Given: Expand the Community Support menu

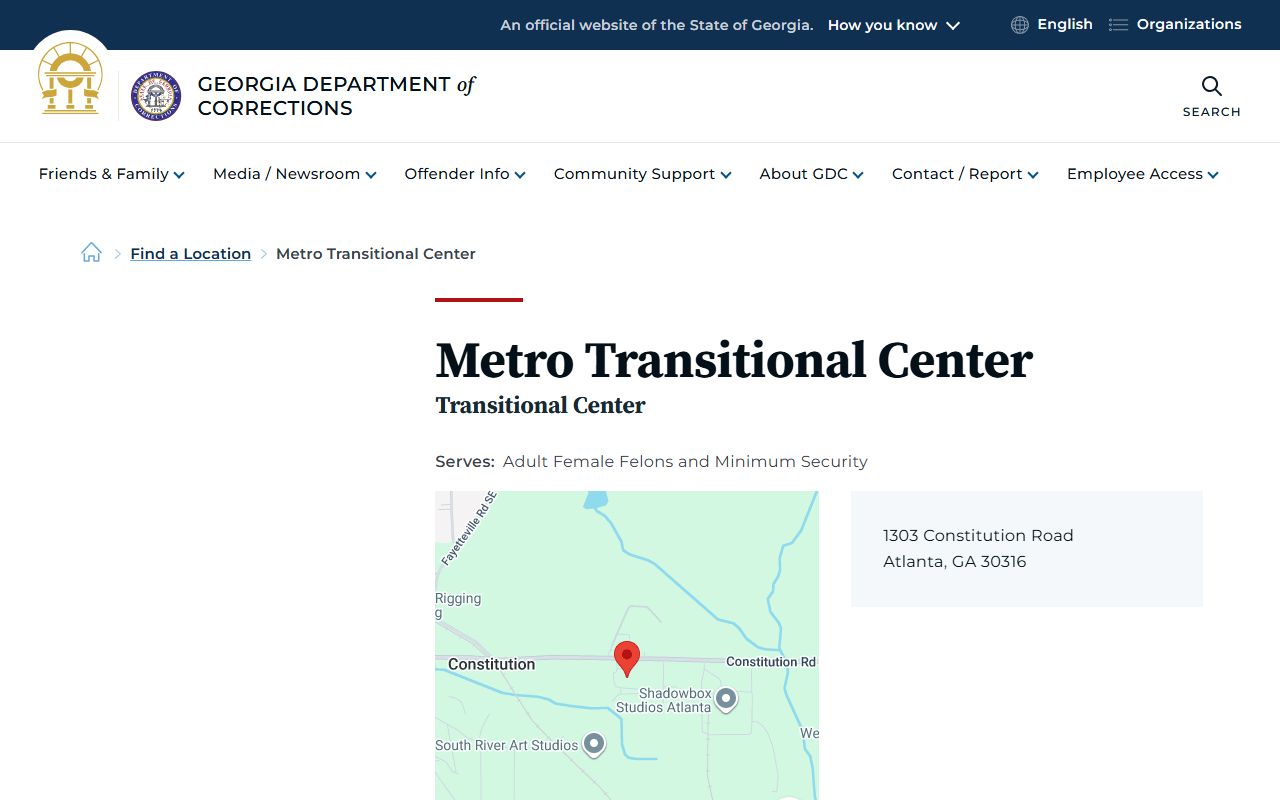Looking at the screenshot, I should tap(643, 174).
